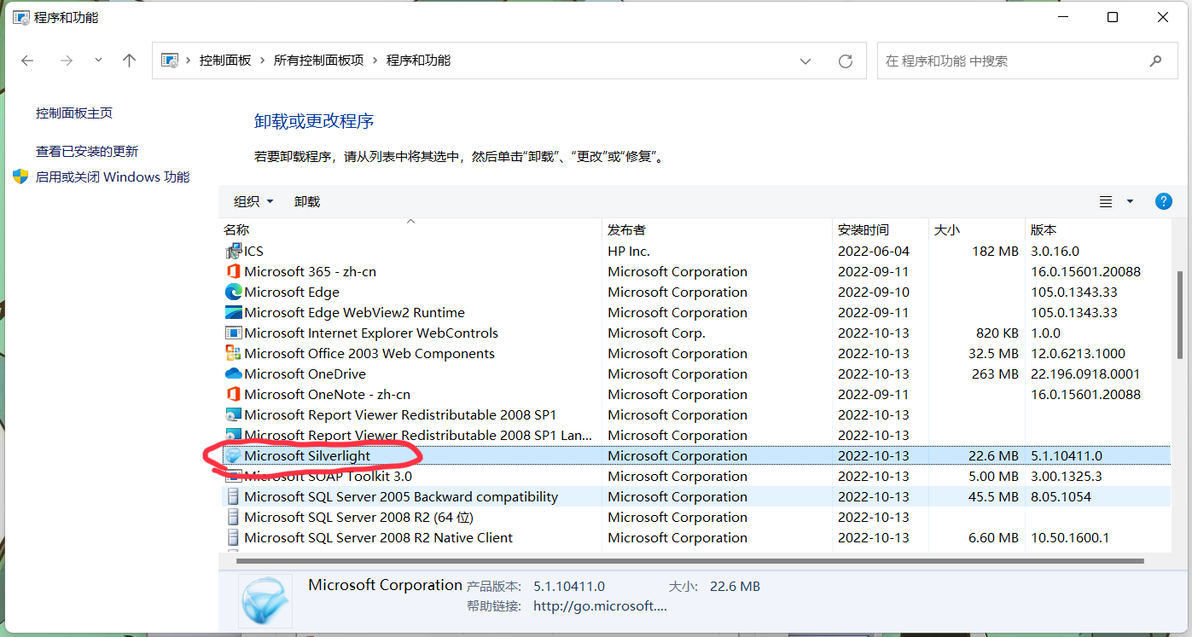Open 查看已安装的更新 link
Viewport: 1192px width, 637px height.
click(87, 151)
